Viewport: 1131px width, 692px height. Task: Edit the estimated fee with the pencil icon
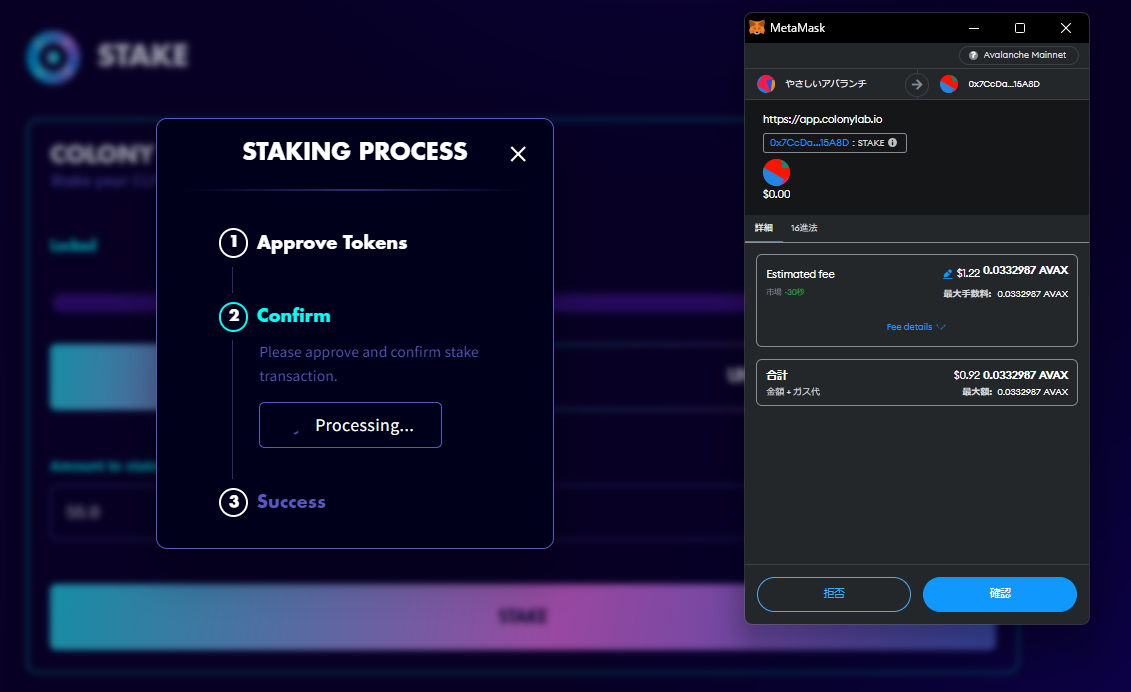pos(947,273)
